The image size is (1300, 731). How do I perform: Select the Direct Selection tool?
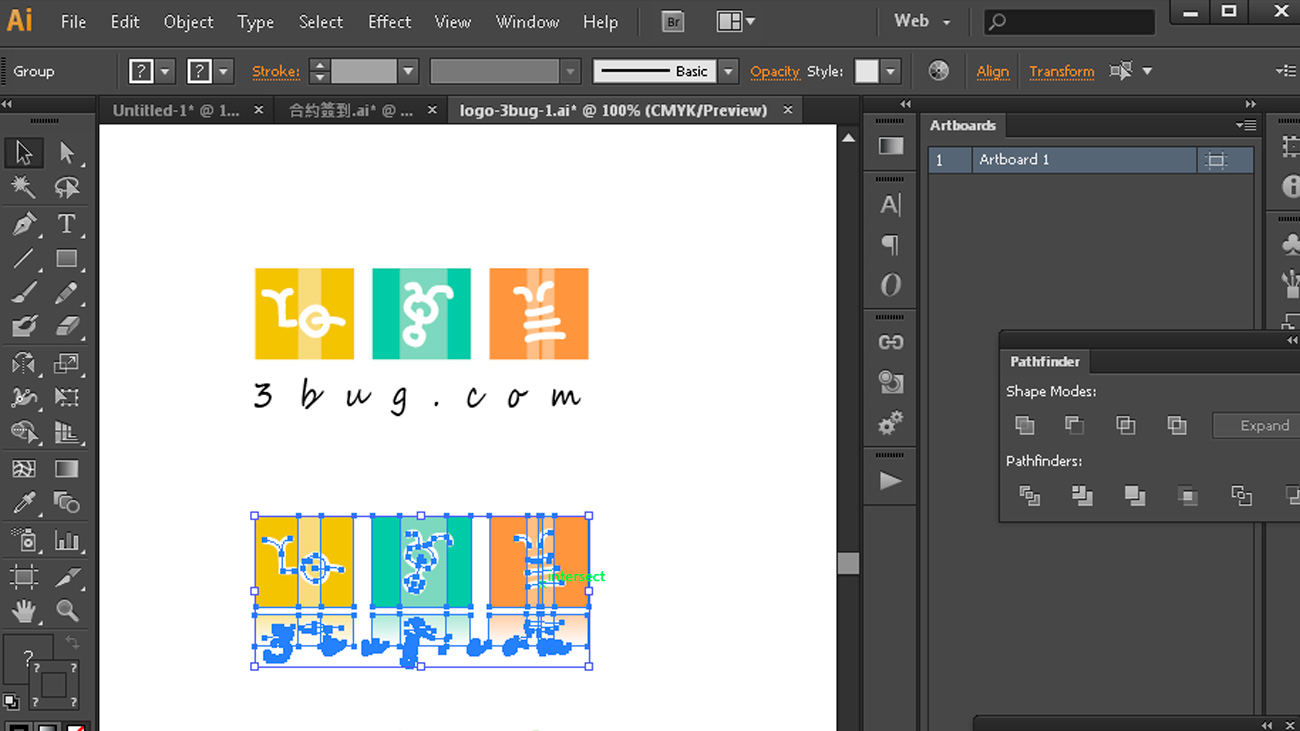(67, 153)
